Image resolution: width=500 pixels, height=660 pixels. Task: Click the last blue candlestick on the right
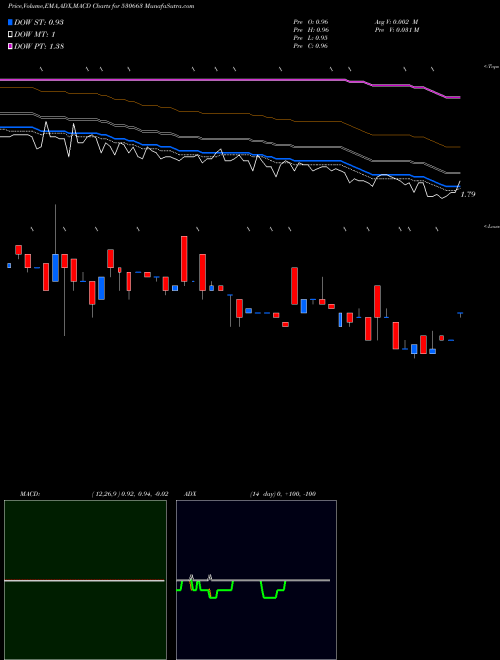(x=460, y=314)
